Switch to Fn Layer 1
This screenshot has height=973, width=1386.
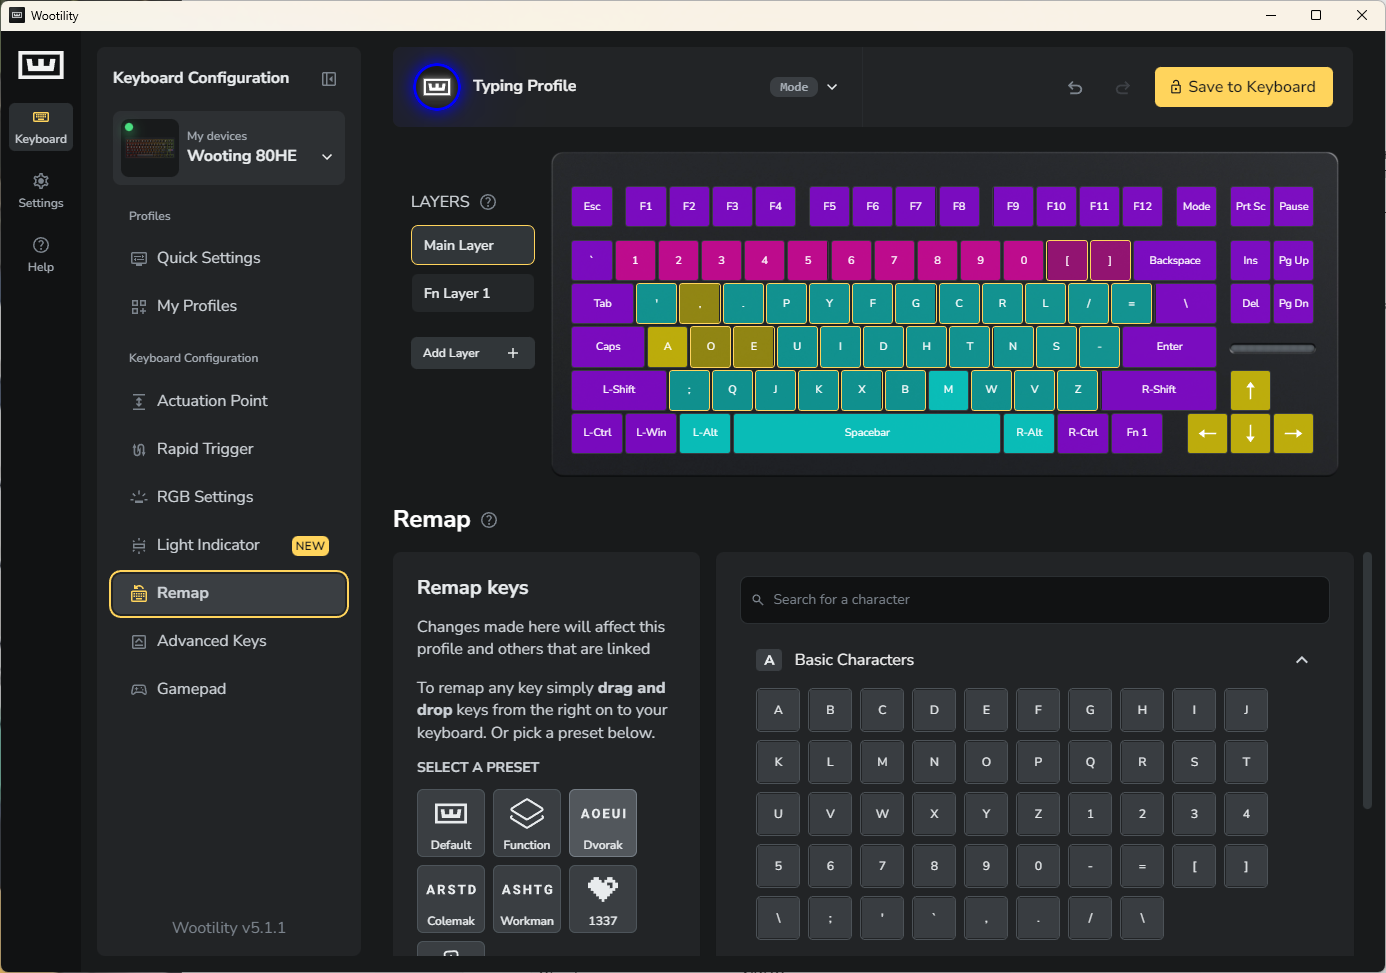pyautogui.click(x=473, y=293)
